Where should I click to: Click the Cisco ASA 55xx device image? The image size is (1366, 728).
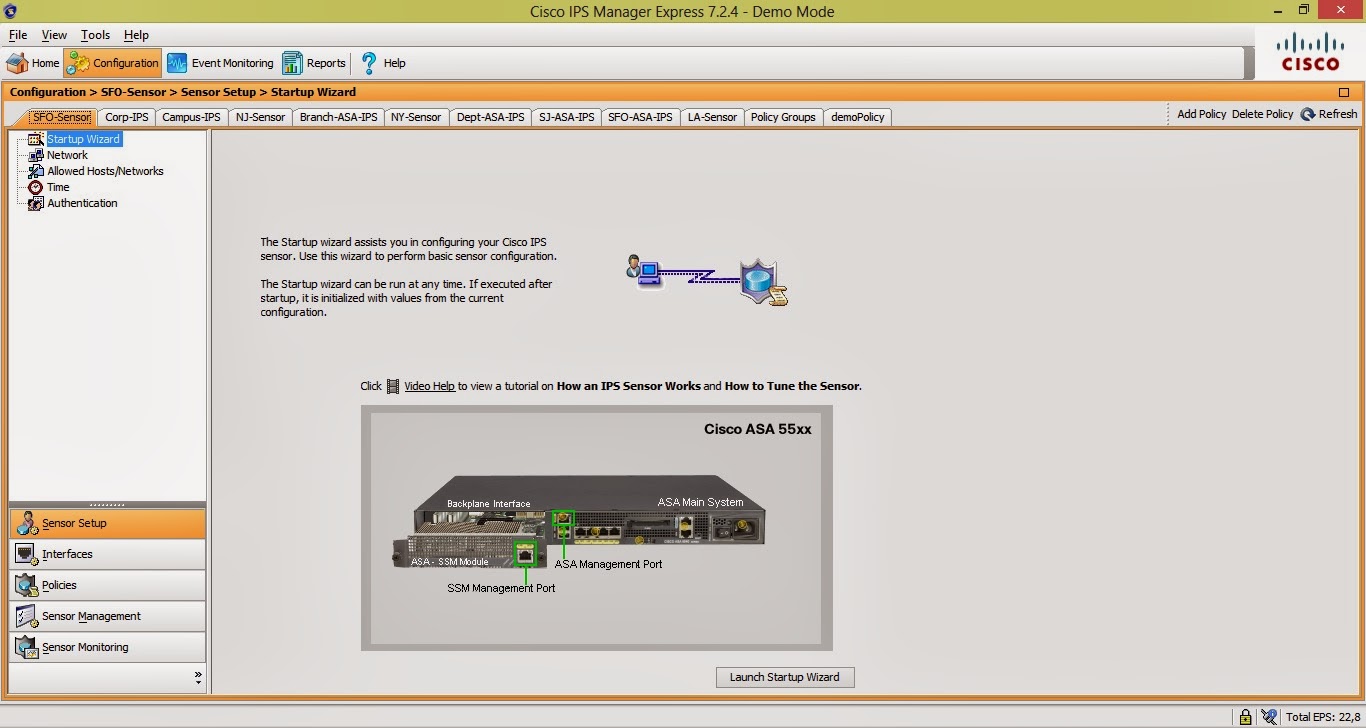pos(596,528)
